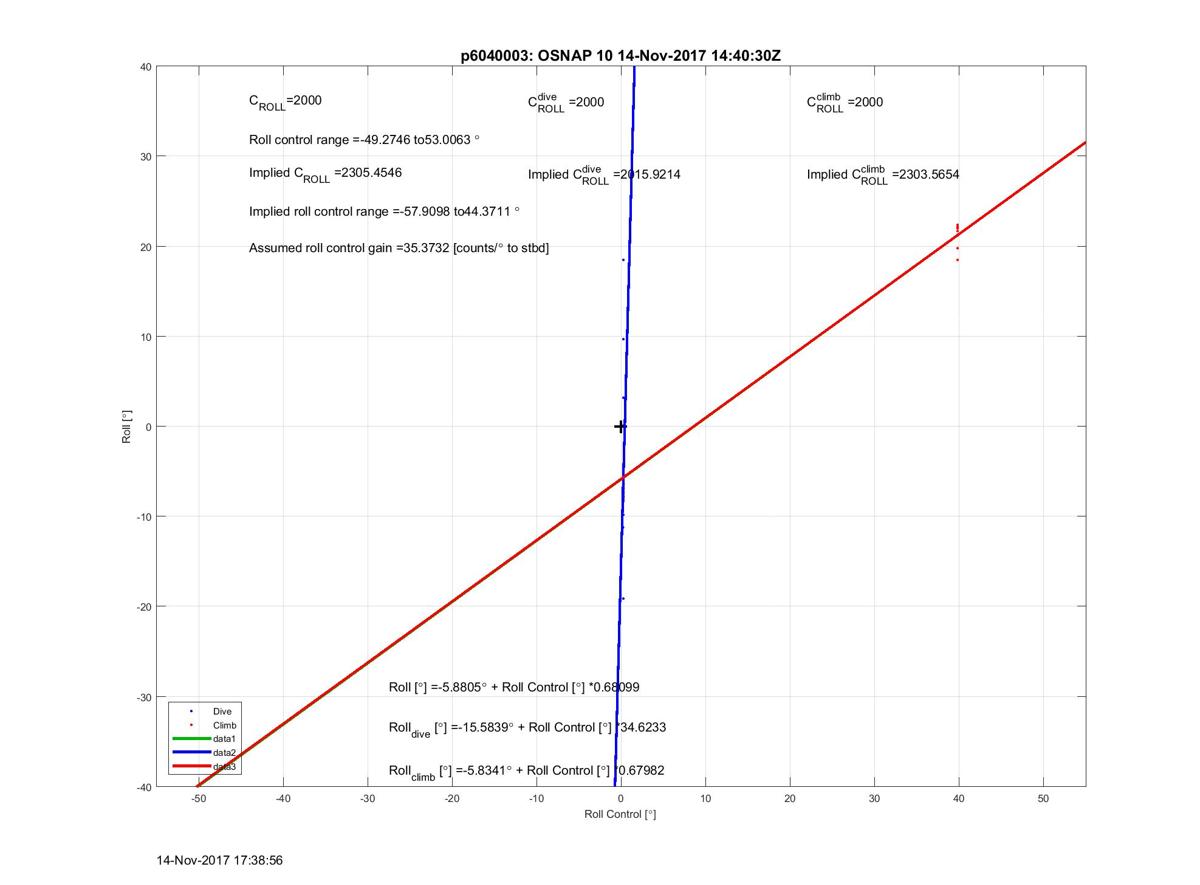The height and width of the screenshot is (885, 1200).
Task: Click the x-axis tick label 30
Action: tap(874, 799)
